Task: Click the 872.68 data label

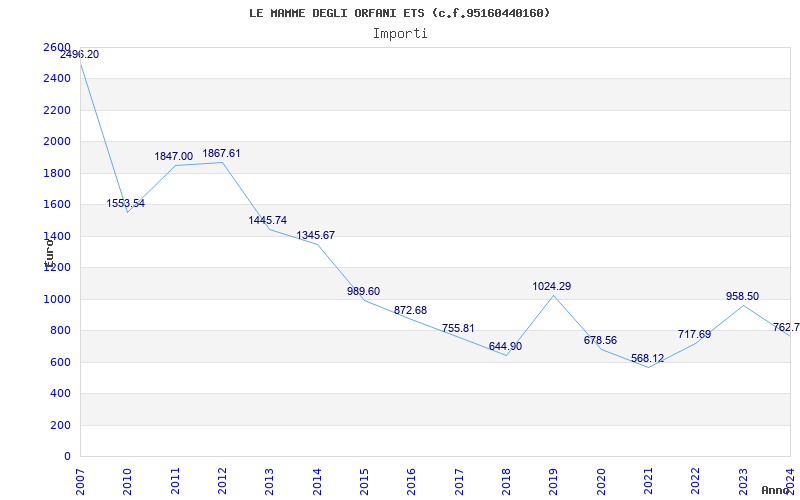Action: (x=411, y=310)
